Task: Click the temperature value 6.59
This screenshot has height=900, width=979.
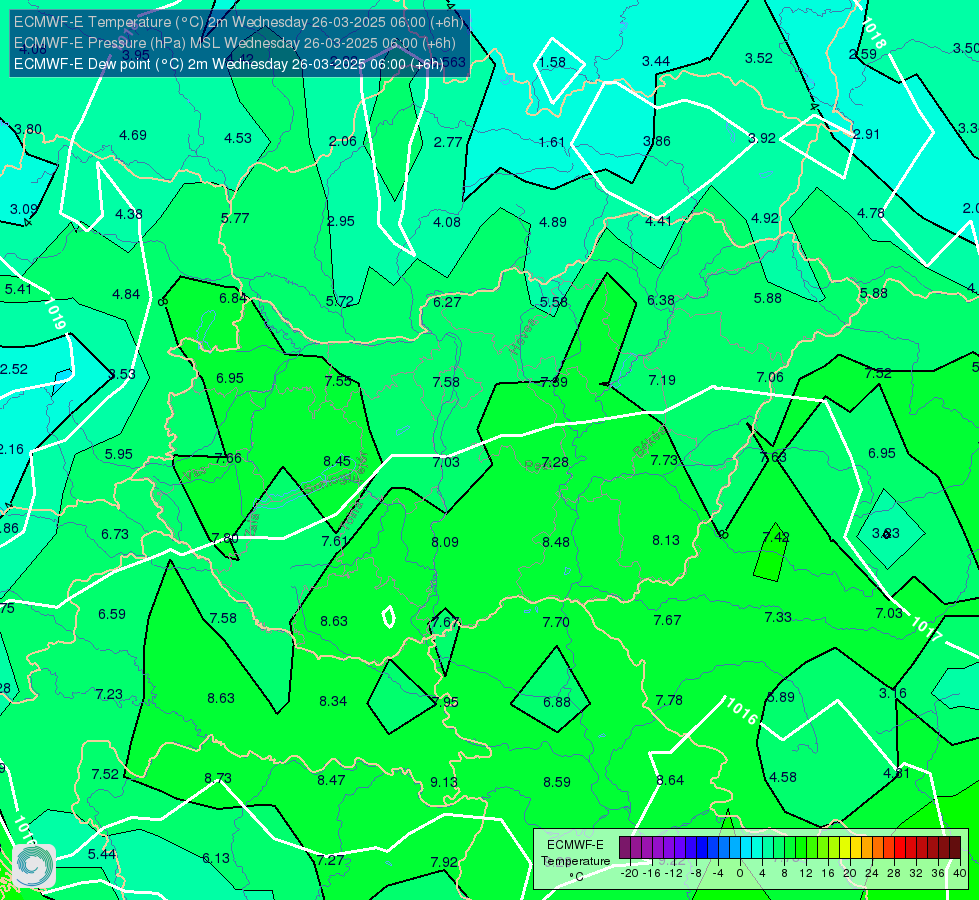Action: tap(112, 614)
